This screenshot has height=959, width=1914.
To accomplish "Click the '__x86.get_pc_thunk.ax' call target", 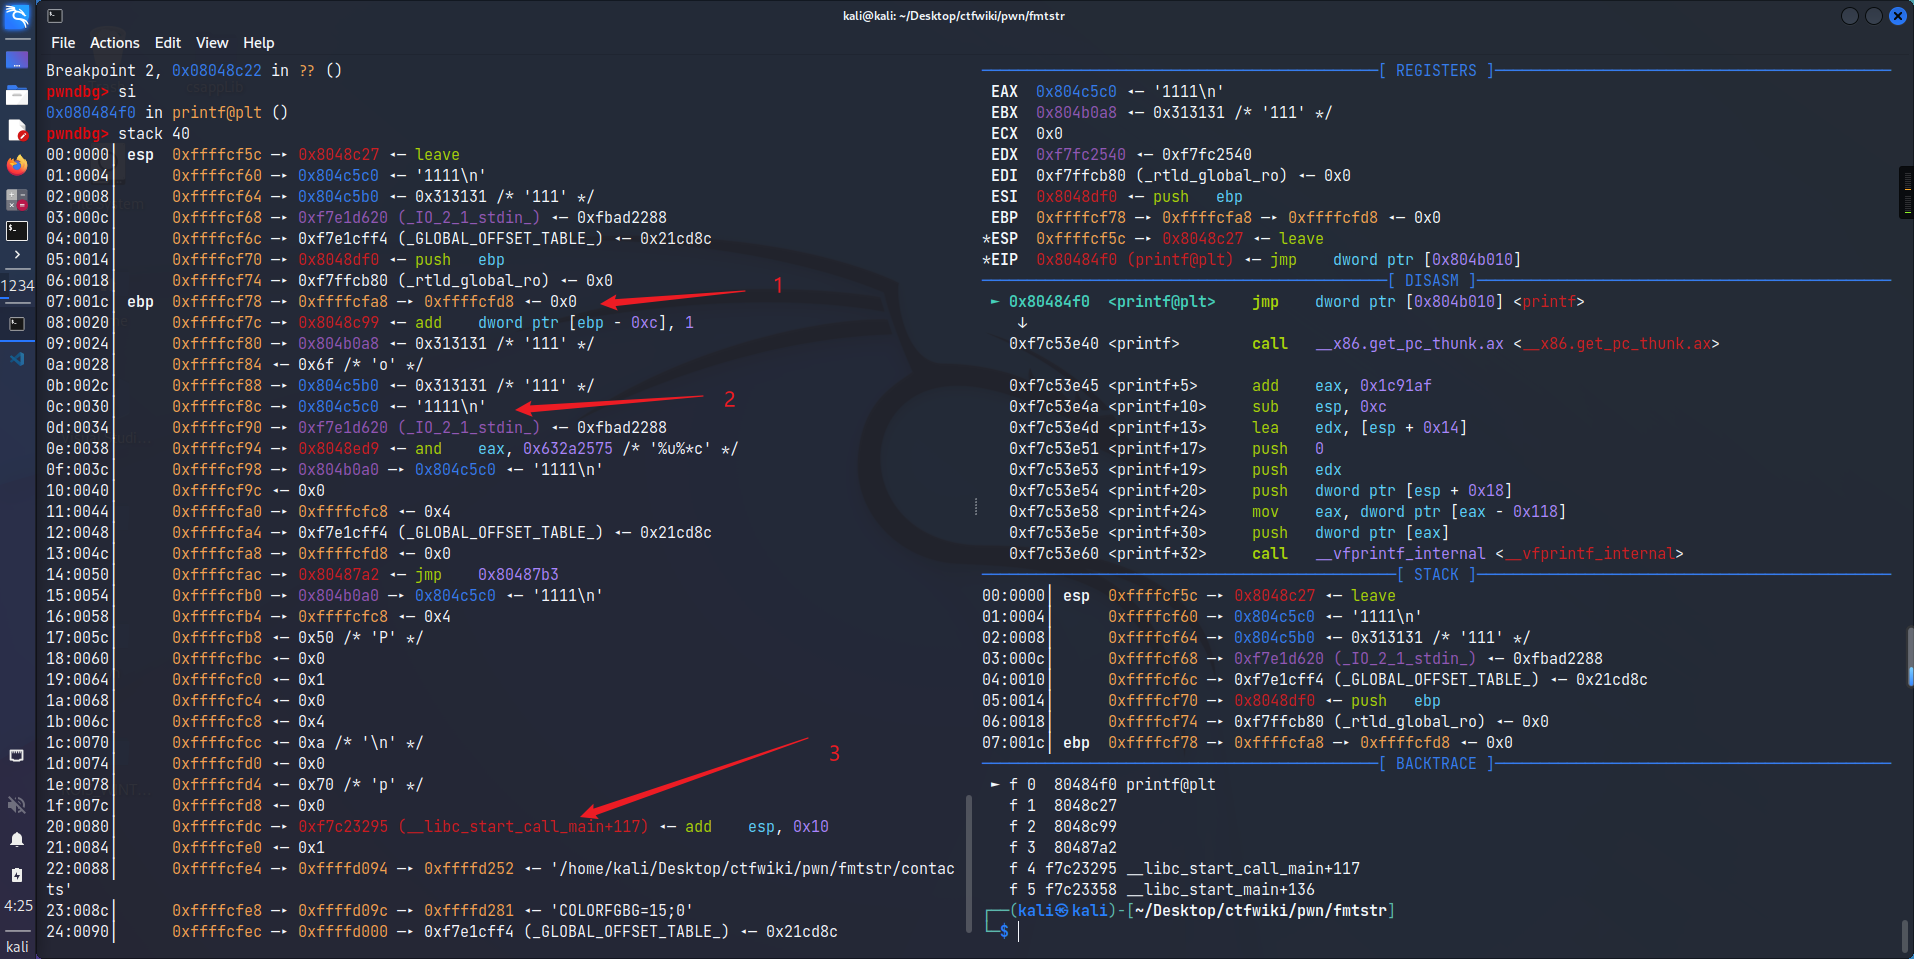I will click(x=1409, y=344).
